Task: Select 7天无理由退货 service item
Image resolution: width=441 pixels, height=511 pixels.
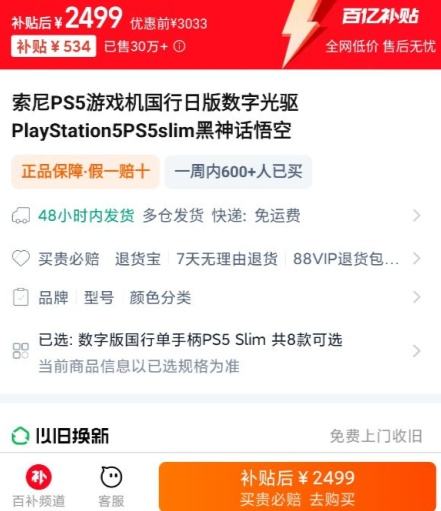Action: point(227,259)
